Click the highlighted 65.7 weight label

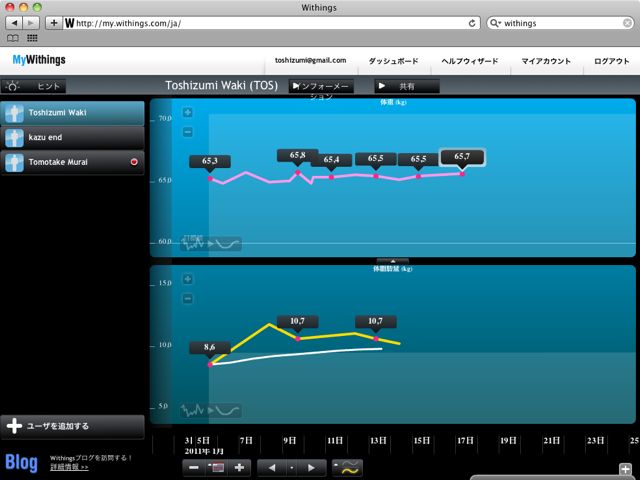[x=462, y=157]
